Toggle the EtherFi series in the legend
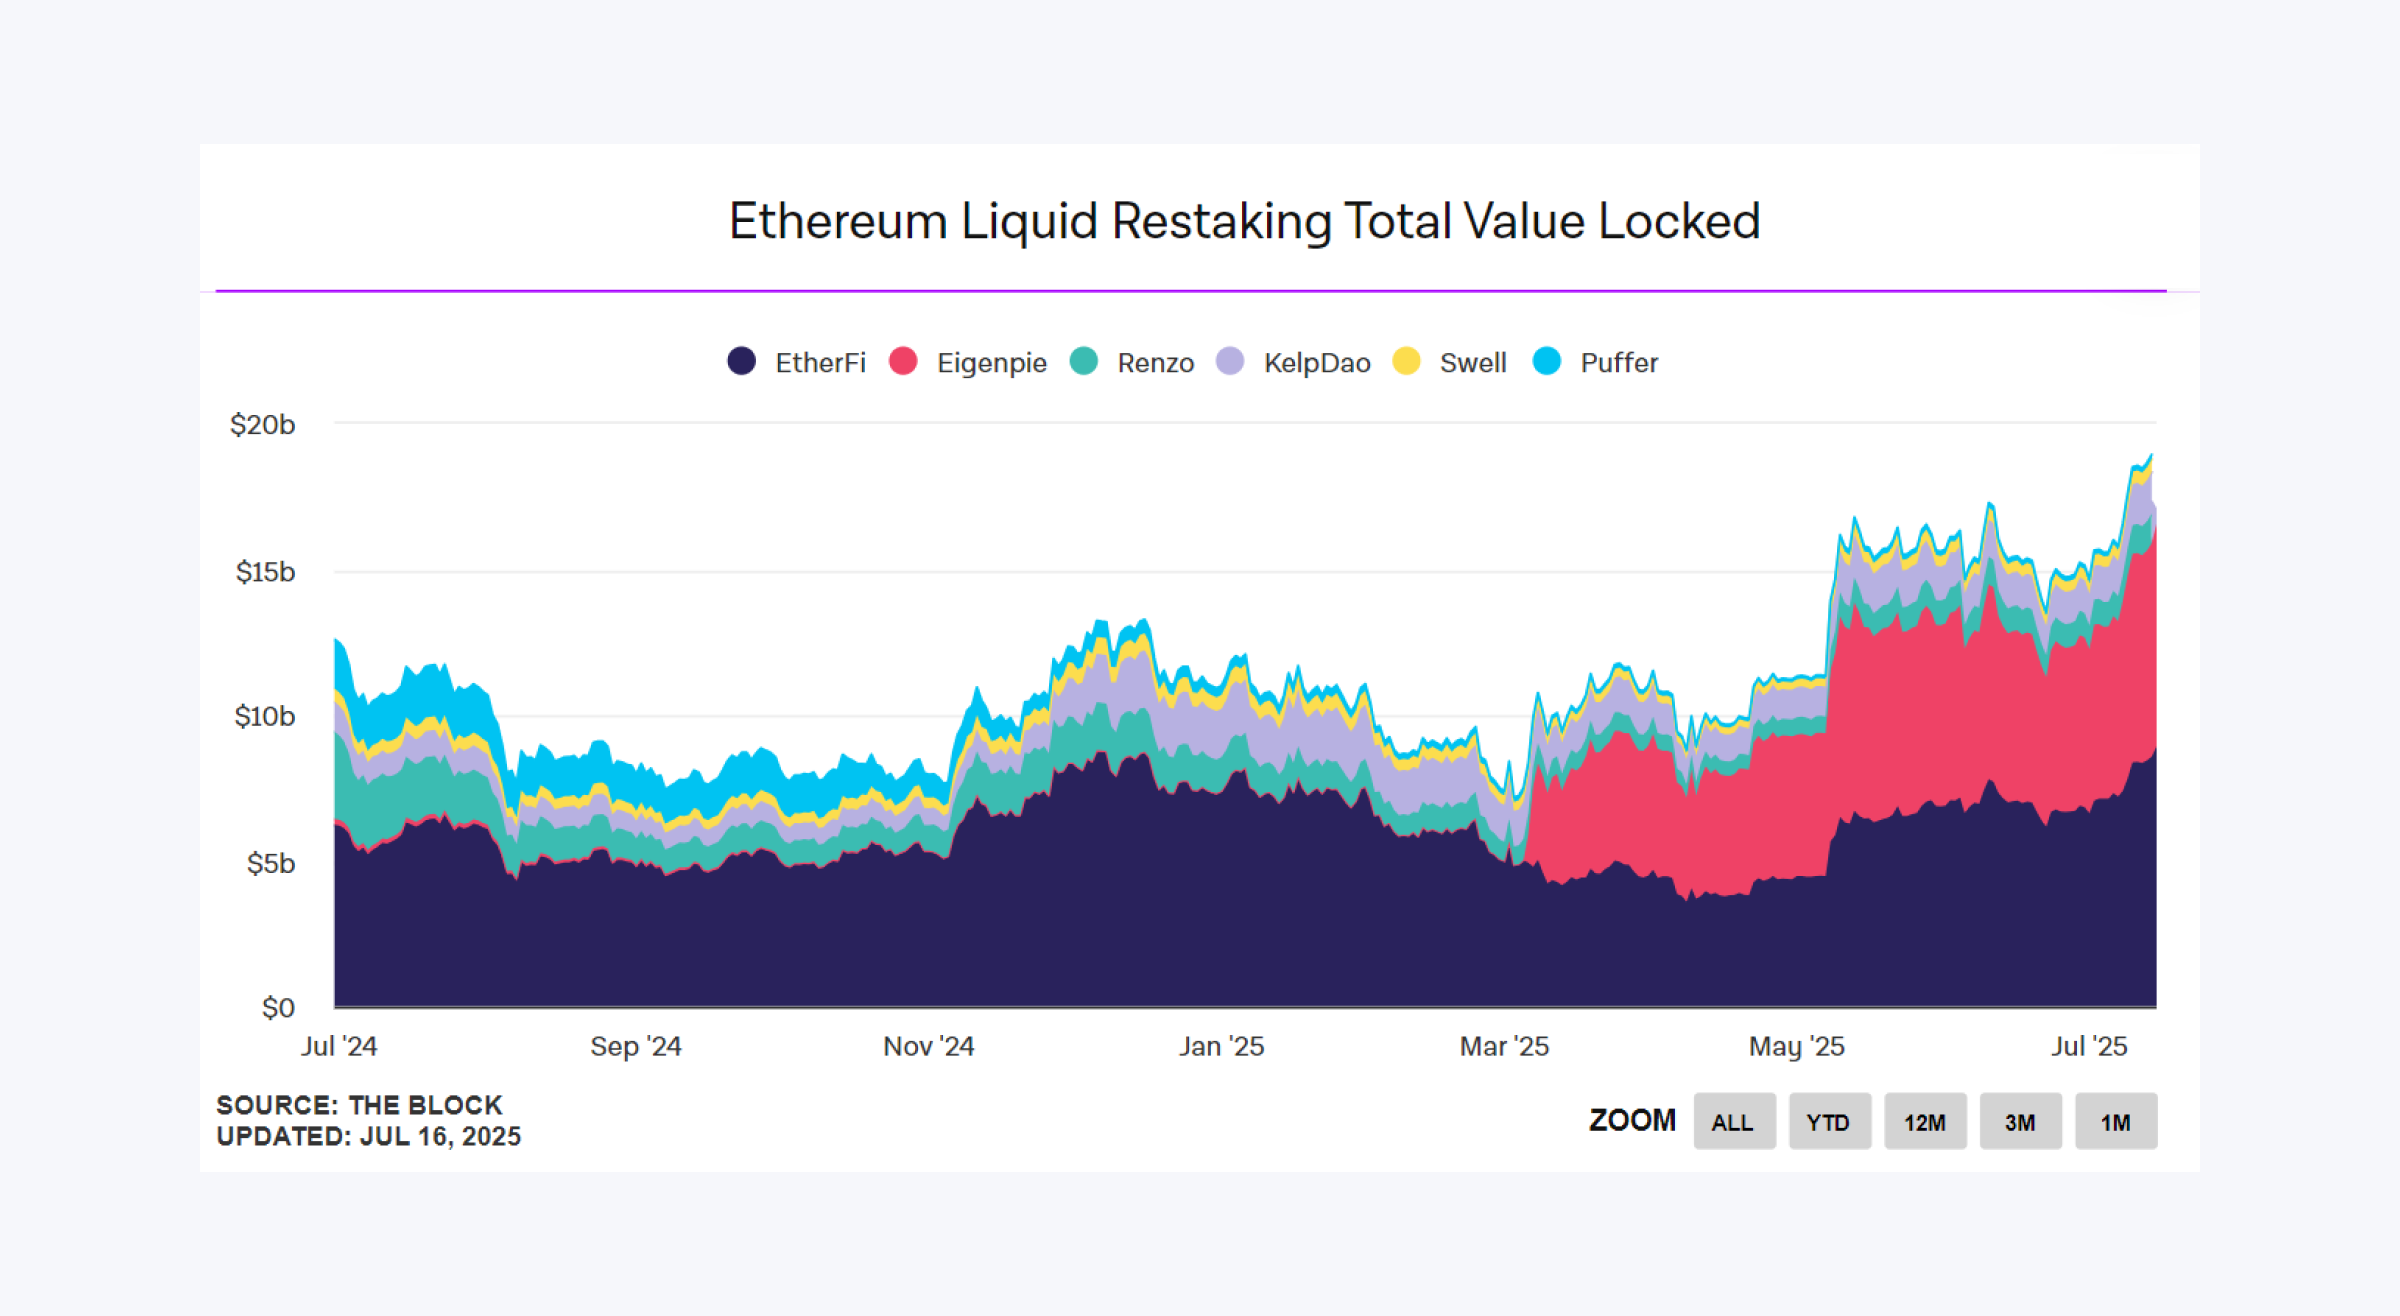 pyautogui.click(x=797, y=362)
